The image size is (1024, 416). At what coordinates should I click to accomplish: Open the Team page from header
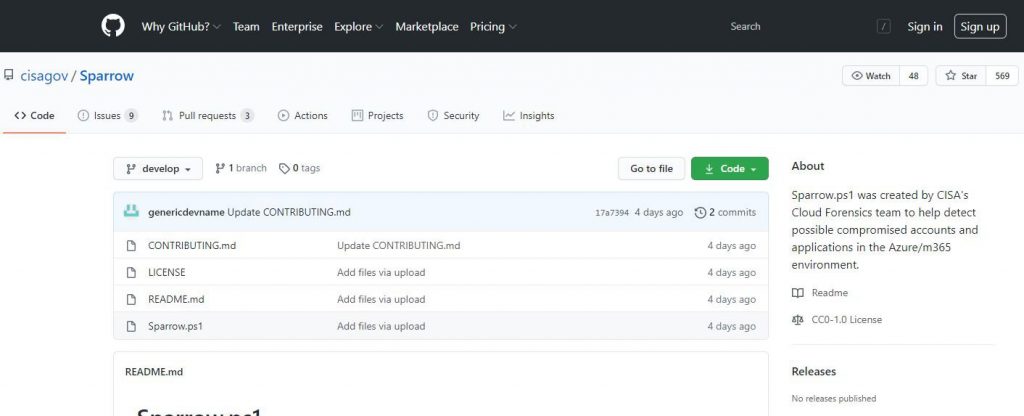[246, 27]
